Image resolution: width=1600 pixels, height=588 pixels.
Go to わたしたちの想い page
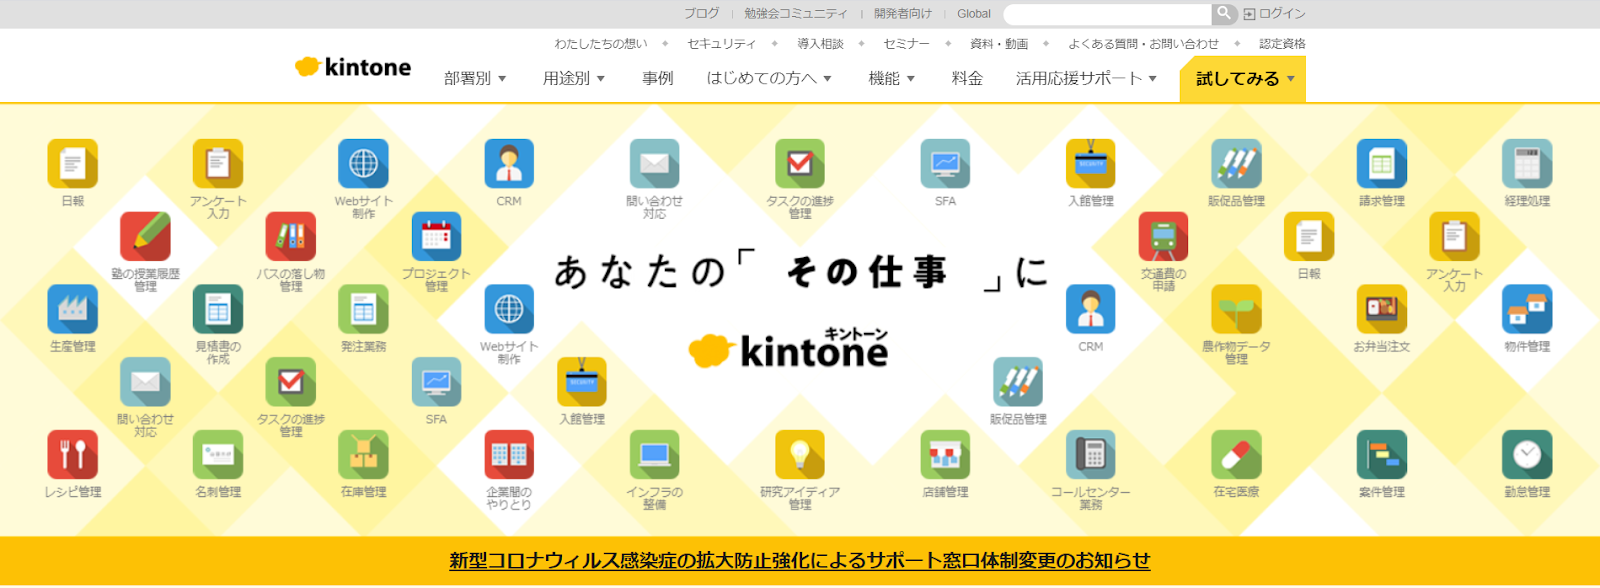601,44
